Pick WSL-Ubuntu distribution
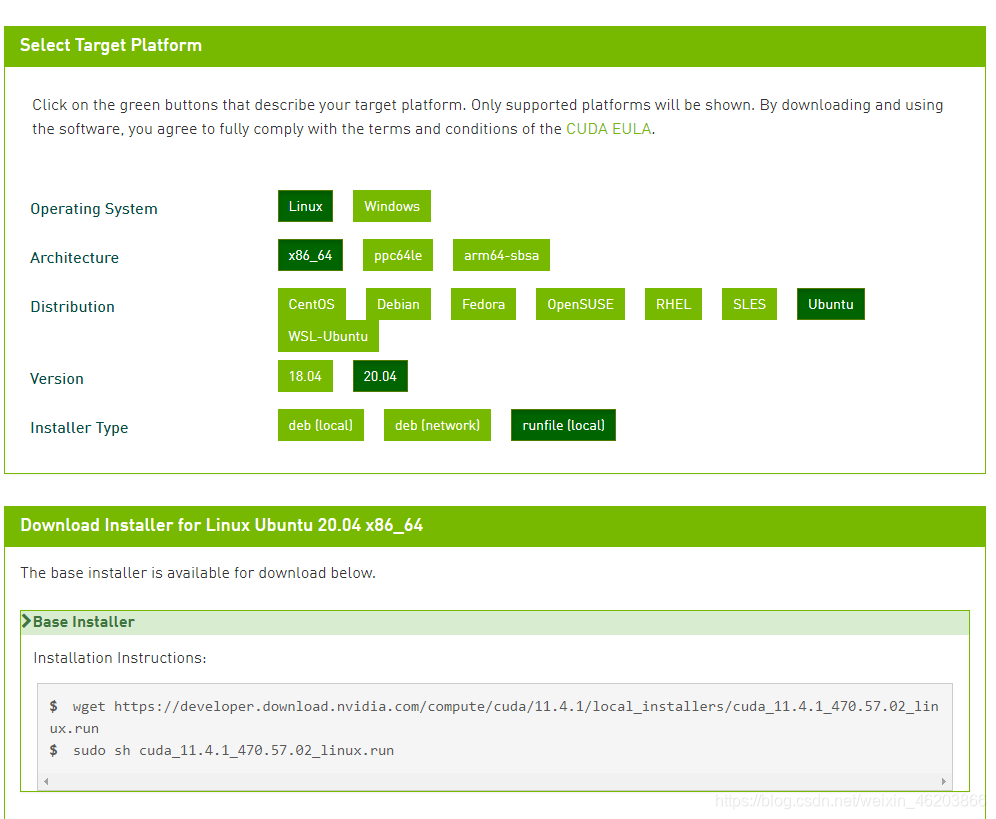The image size is (996, 819). point(328,335)
